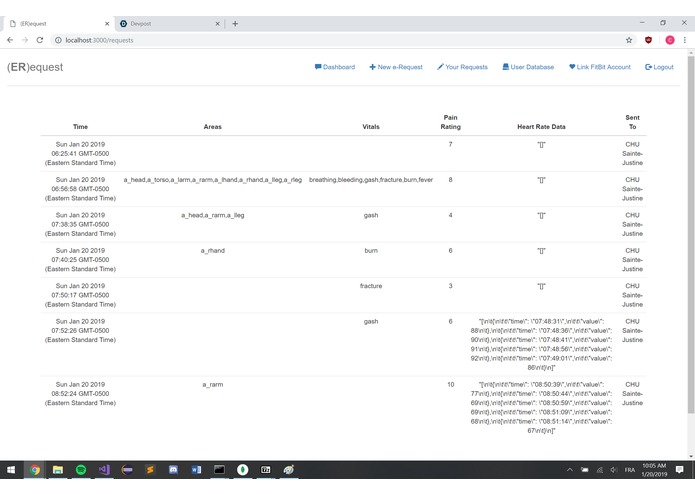Click the battery tray icon
This screenshot has width=695, height=494.
pyautogui.click(x=585, y=470)
